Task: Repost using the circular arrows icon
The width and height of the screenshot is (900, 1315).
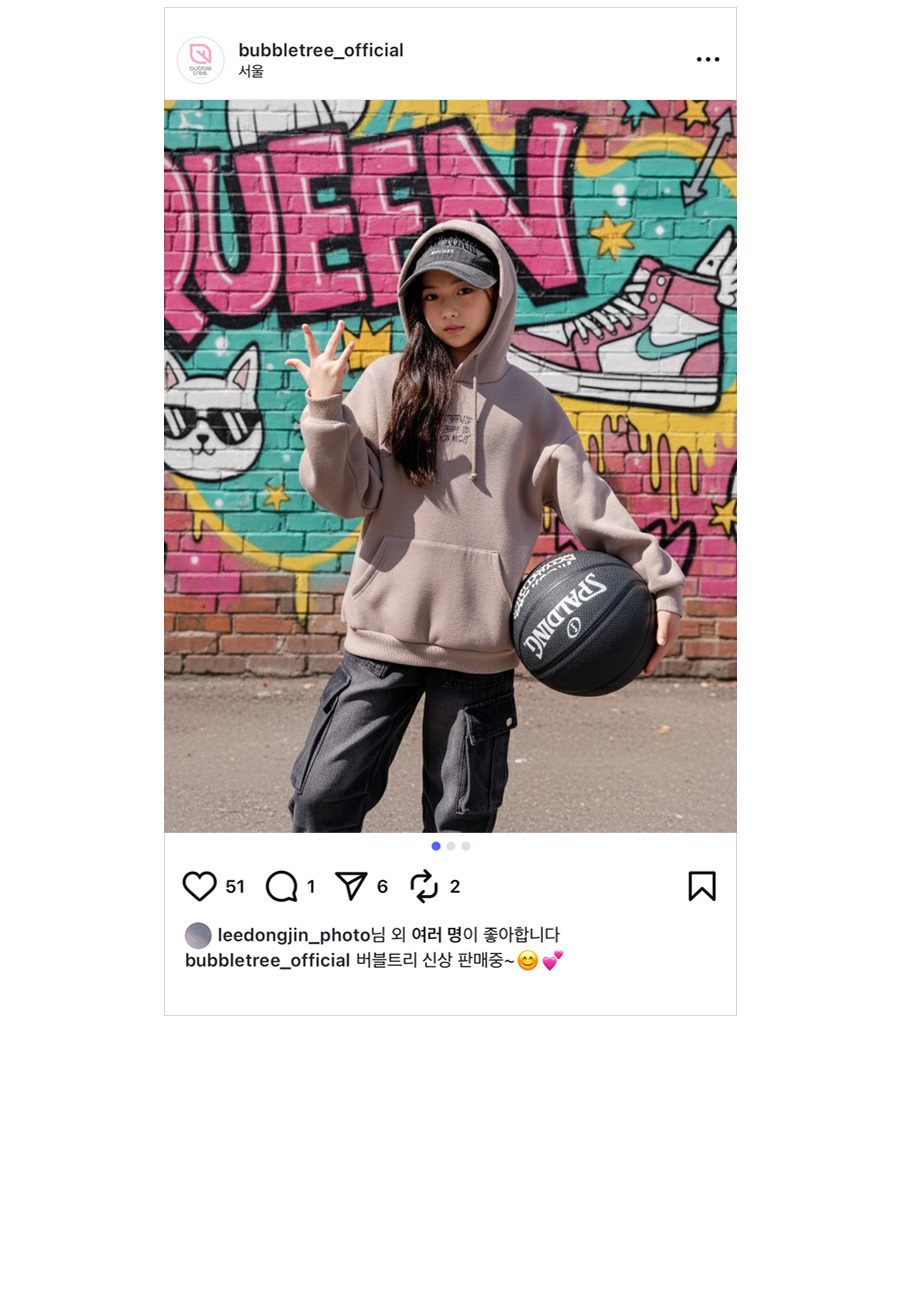Action: pos(424,886)
